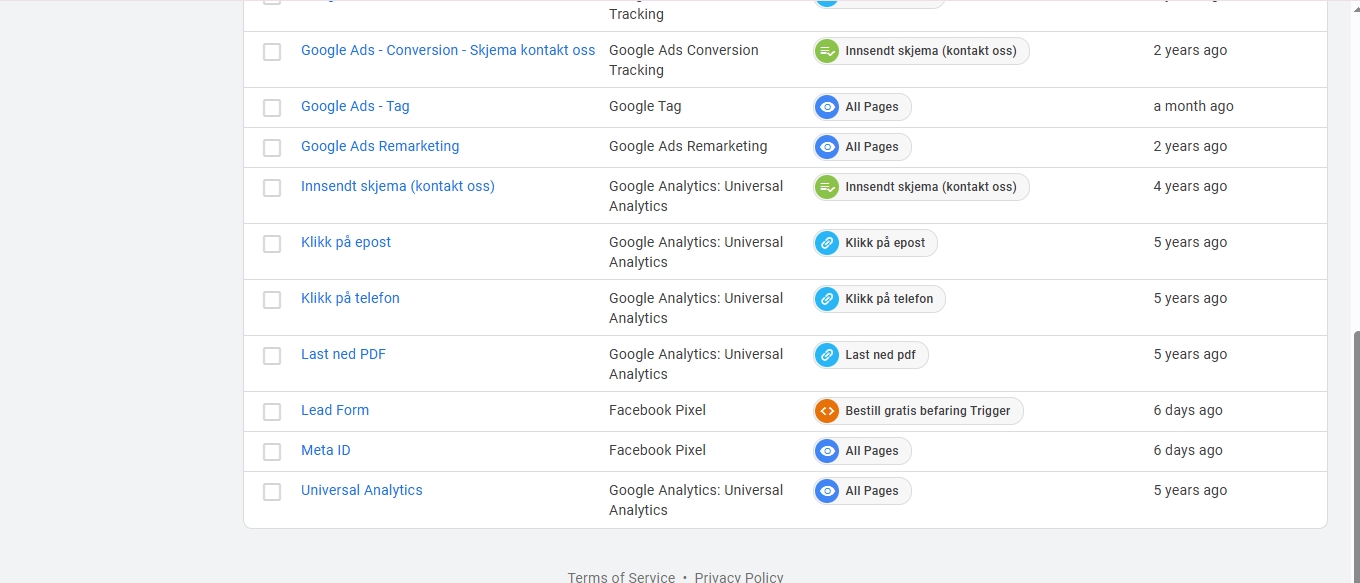Open the Meta ID tag
The image size is (1360, 583).
point(326,450)
